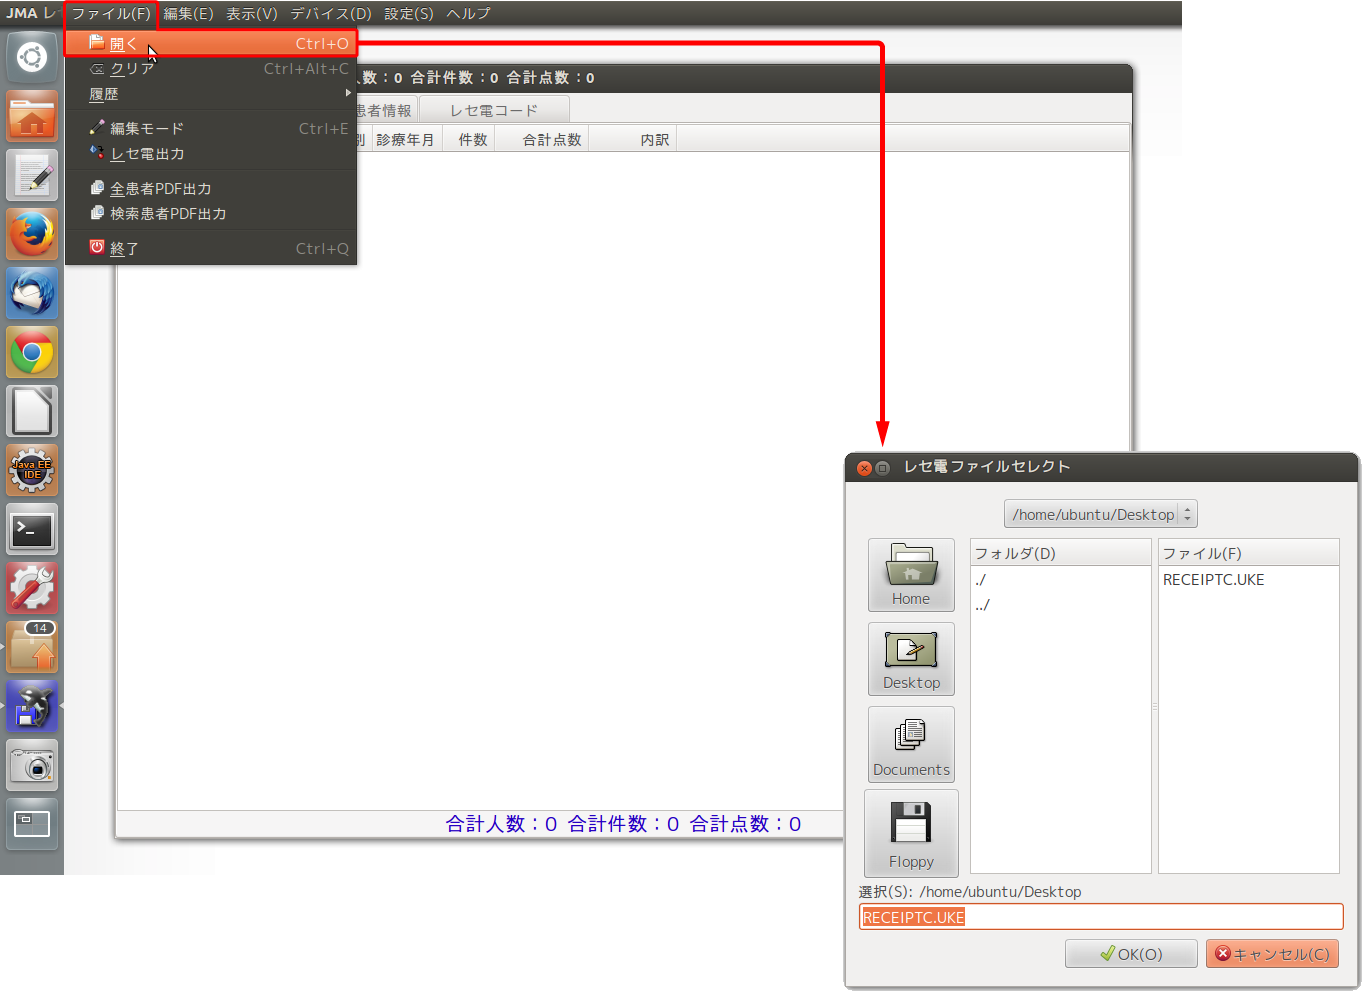Close the レセ電ファイルセレクト dialog
This screenshot has width=1362, height=991.
click(864, 467)
